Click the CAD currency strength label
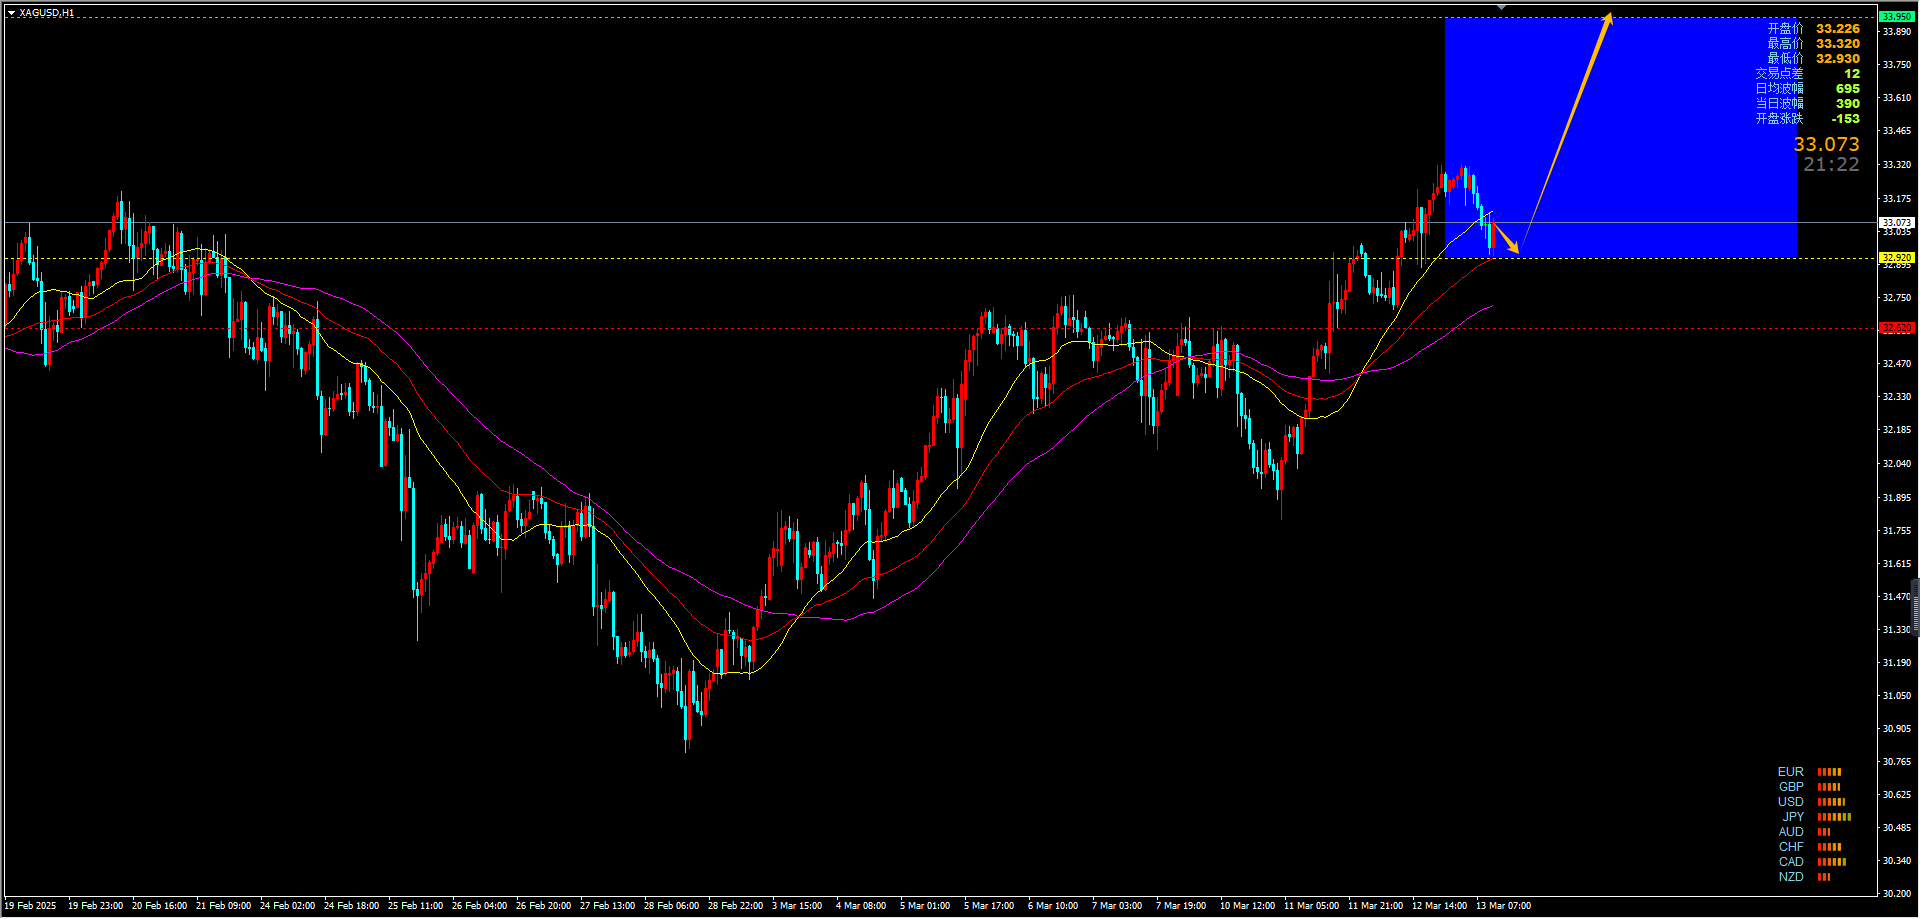 [x=1791, y=862]
